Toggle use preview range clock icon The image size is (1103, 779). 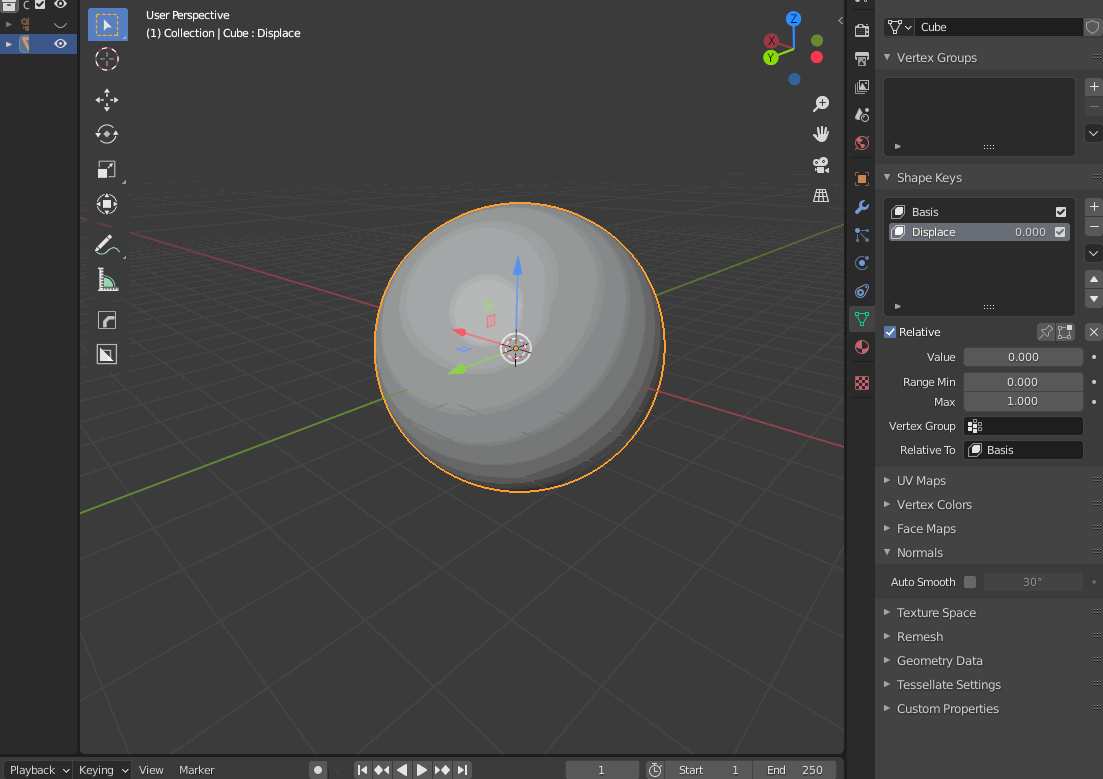click(x=655, y=770)
